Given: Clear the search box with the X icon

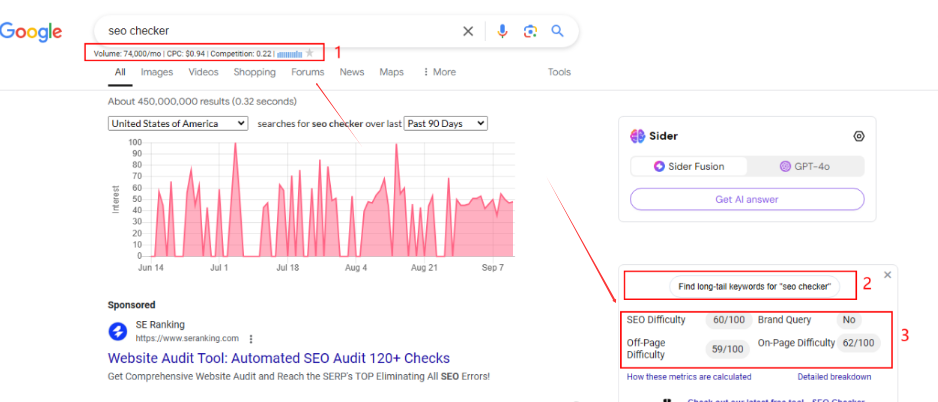Looking at the screenshot, I should click(x=468, y=31).
